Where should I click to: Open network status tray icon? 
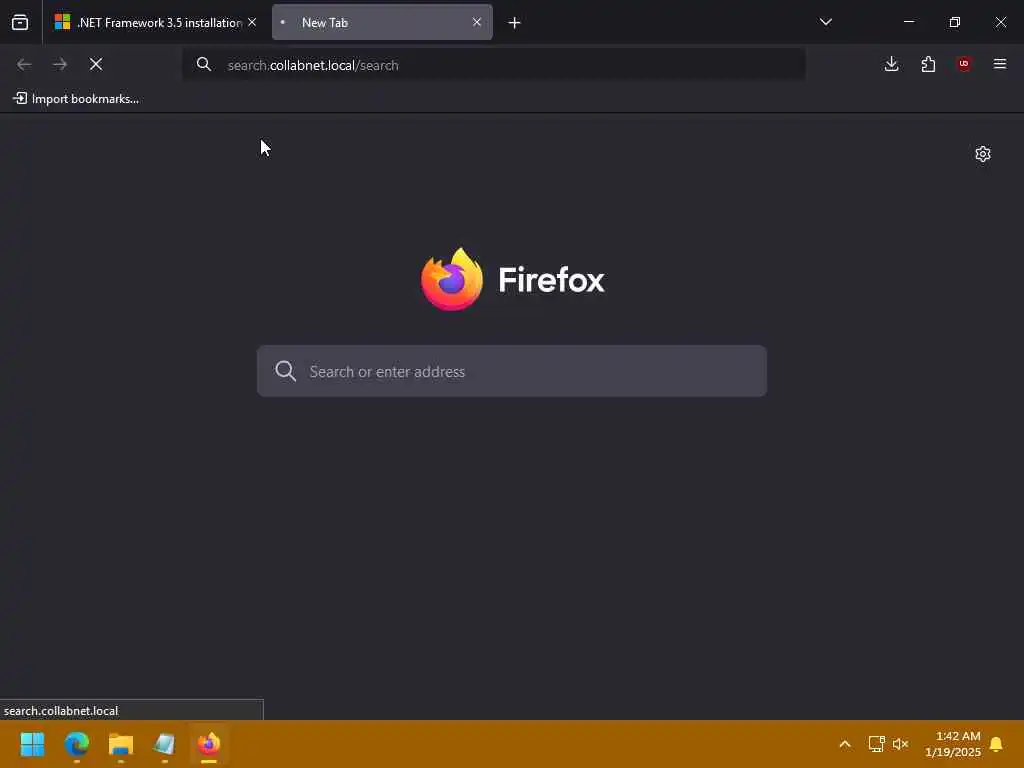click(x=876, y=744)
